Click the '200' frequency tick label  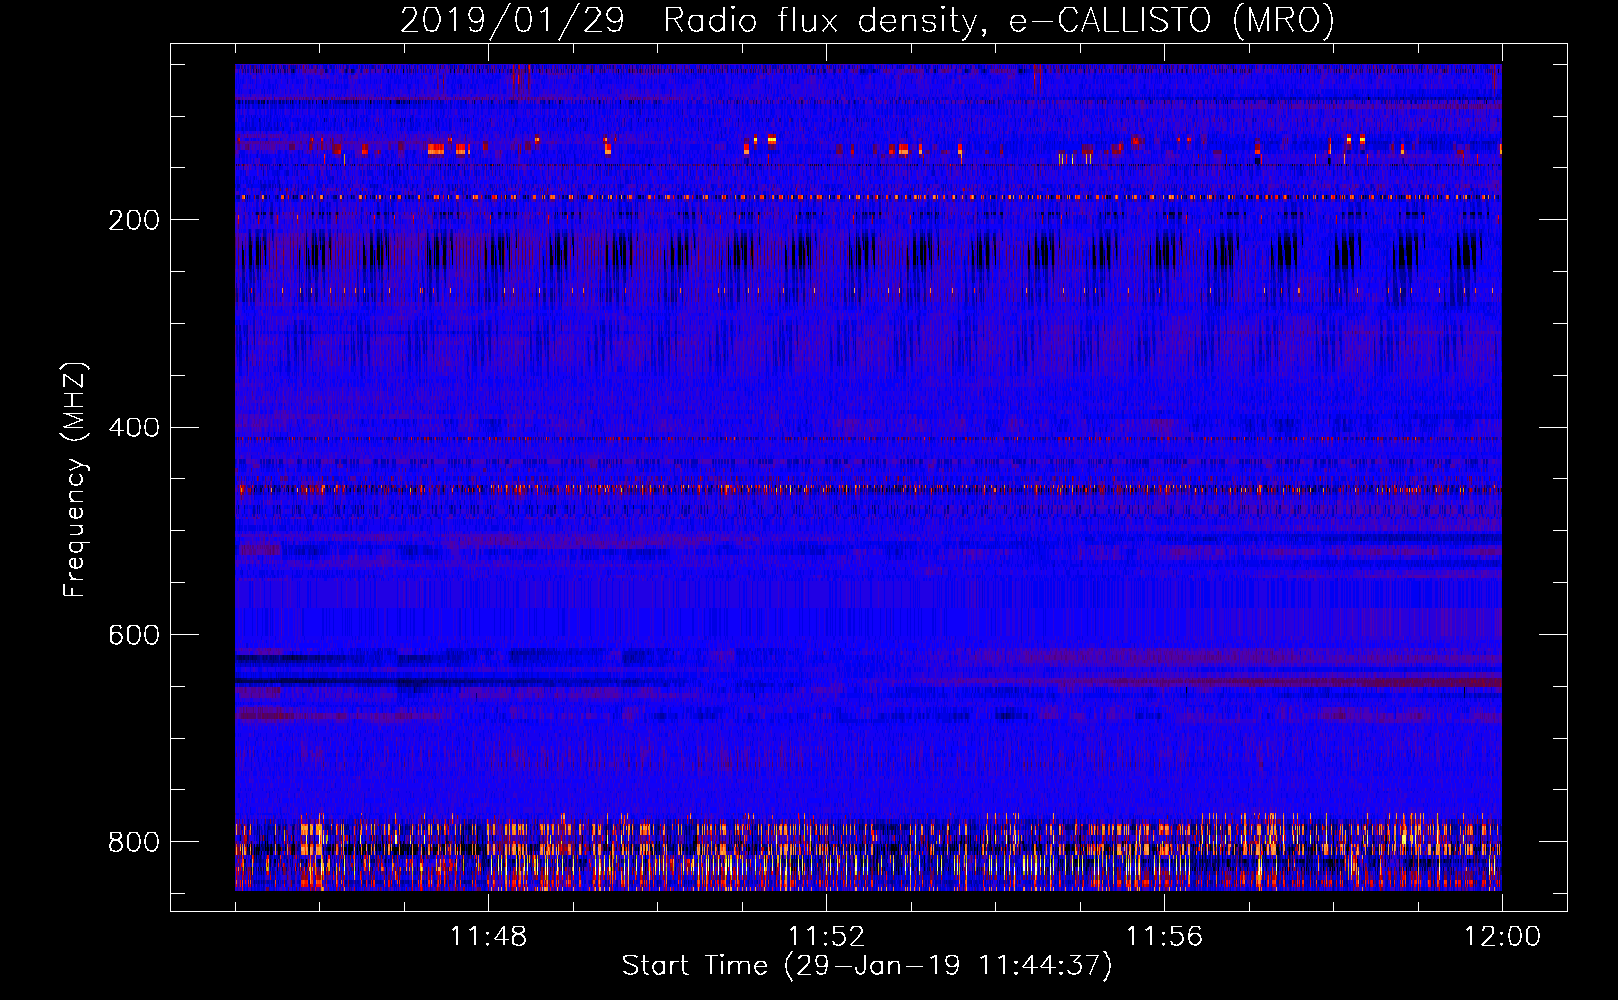134,220
